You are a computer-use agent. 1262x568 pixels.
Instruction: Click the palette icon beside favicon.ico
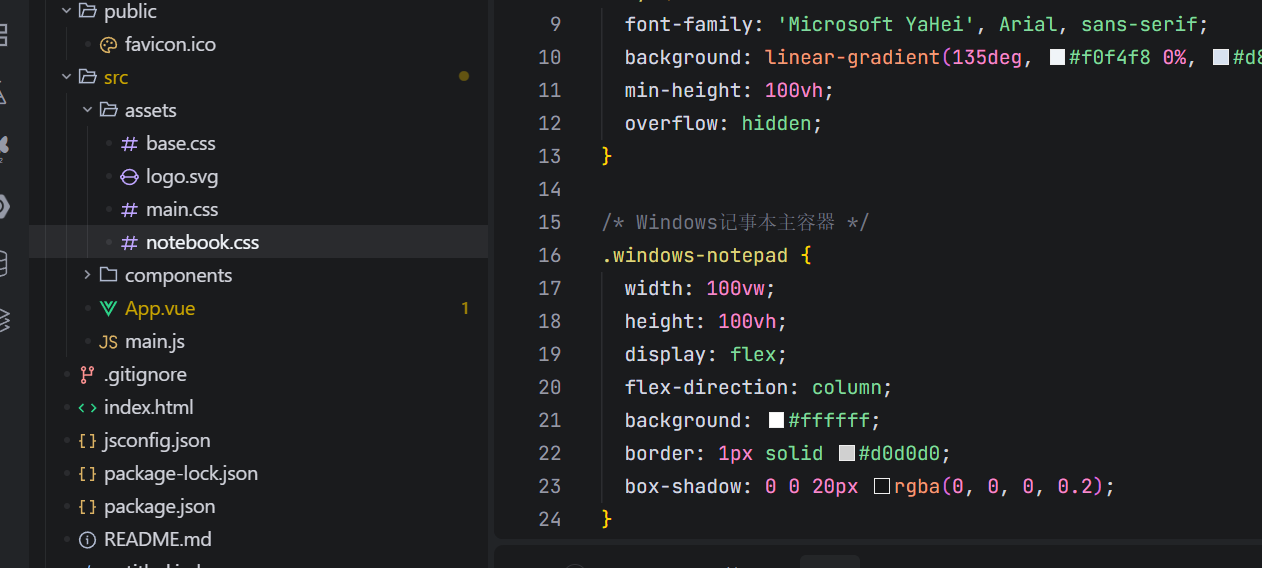click(108, 45)
